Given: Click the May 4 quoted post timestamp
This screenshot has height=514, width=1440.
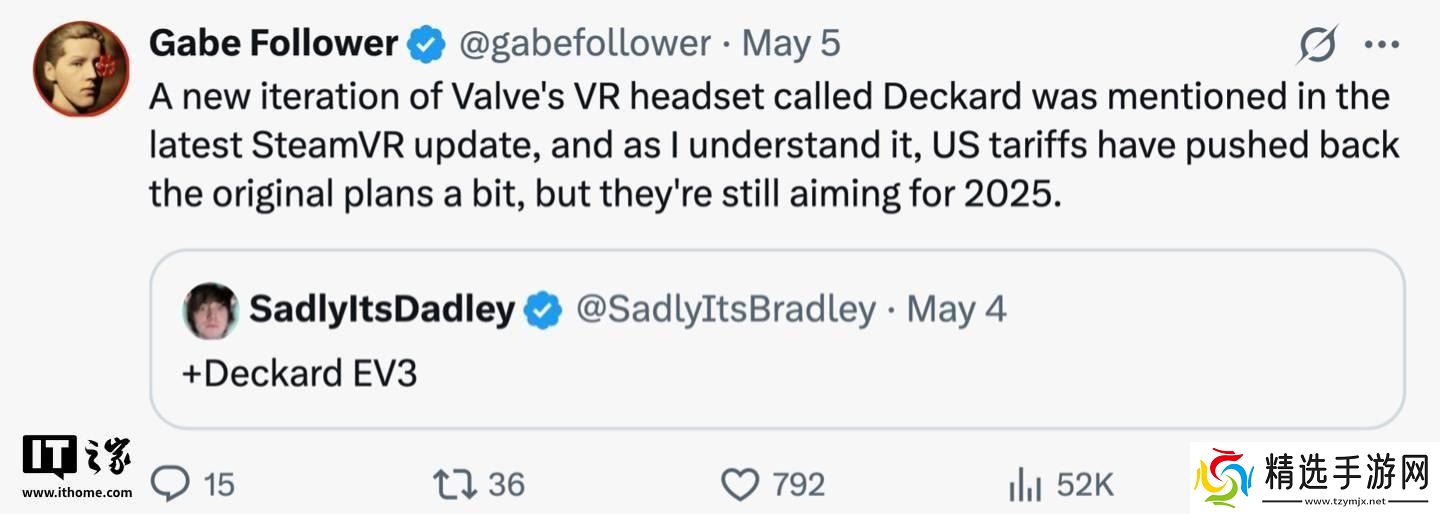Looking at the screenshot, I should pos(956,310).
